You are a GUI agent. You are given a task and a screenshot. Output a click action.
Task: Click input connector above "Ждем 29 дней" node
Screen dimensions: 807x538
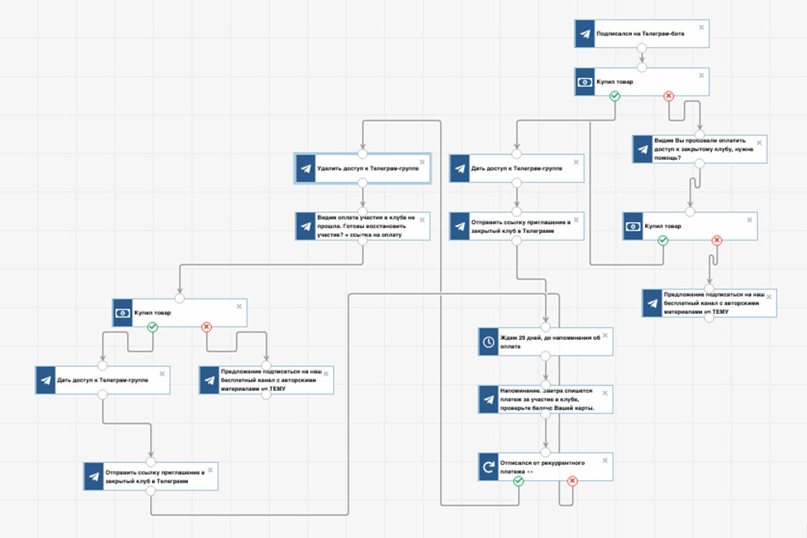[545, 327]
